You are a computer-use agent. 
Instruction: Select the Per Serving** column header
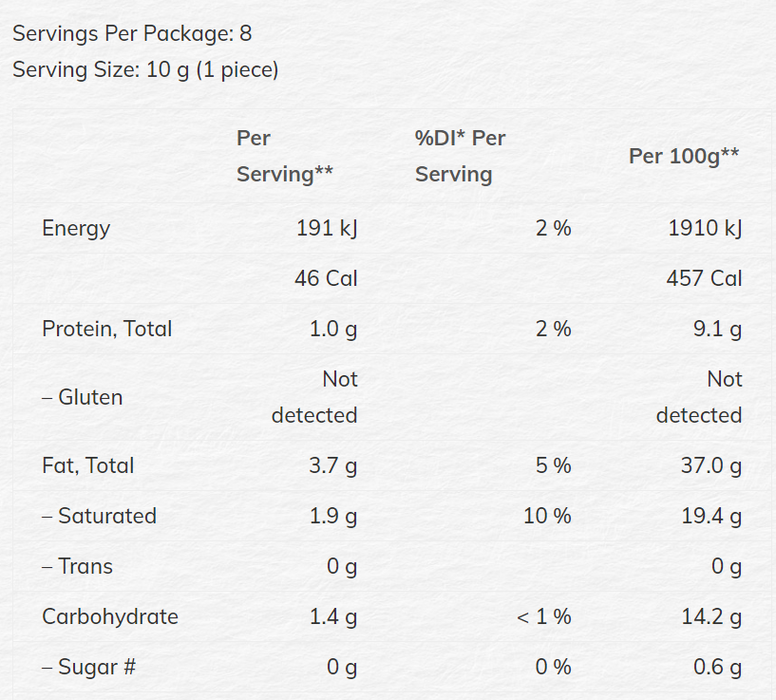pyautogui.click(x=284, y=156)
